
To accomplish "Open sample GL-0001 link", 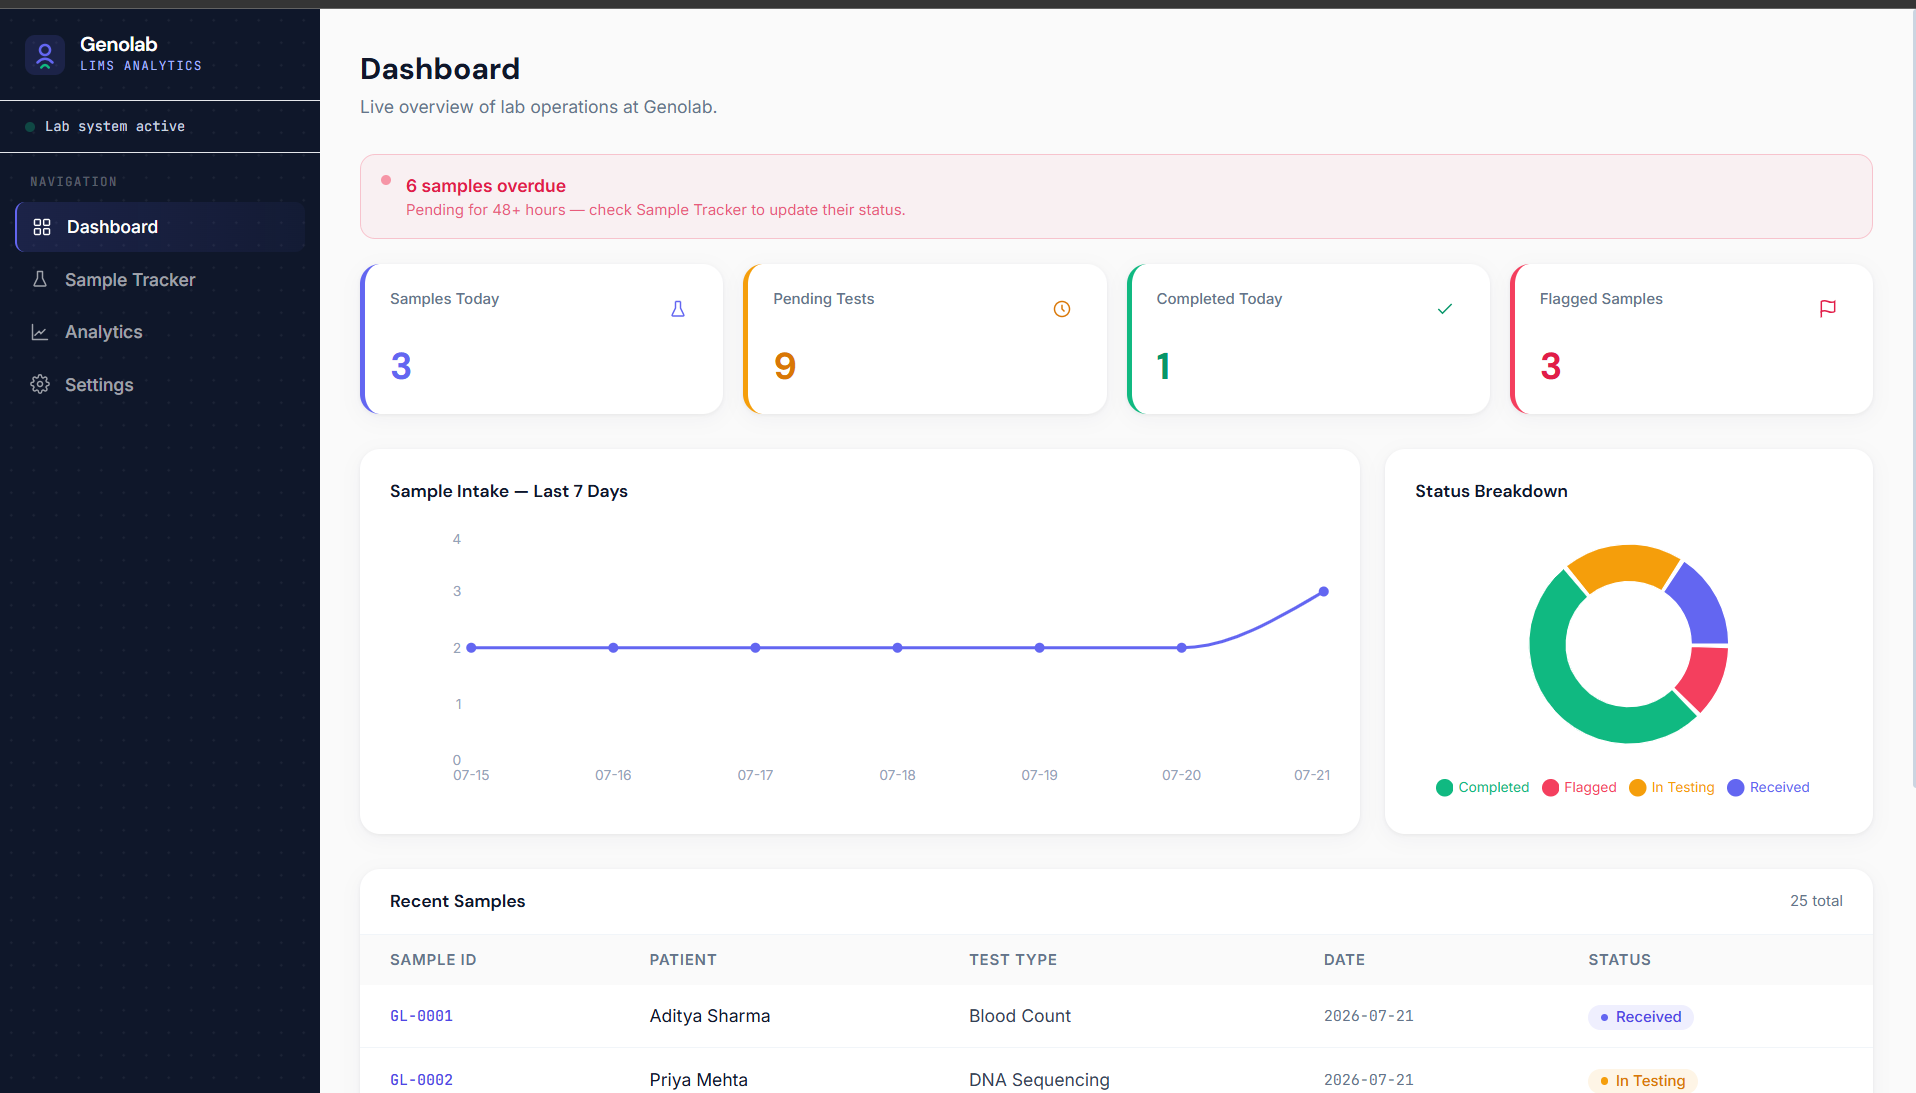I will 421,1016.
